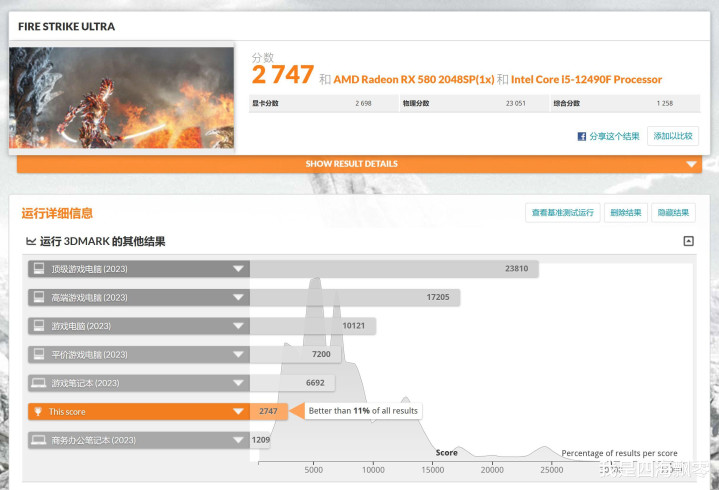
Task: Click desktop icon of 顶级游戏电脑 row
Action: (x=39, y=269)
